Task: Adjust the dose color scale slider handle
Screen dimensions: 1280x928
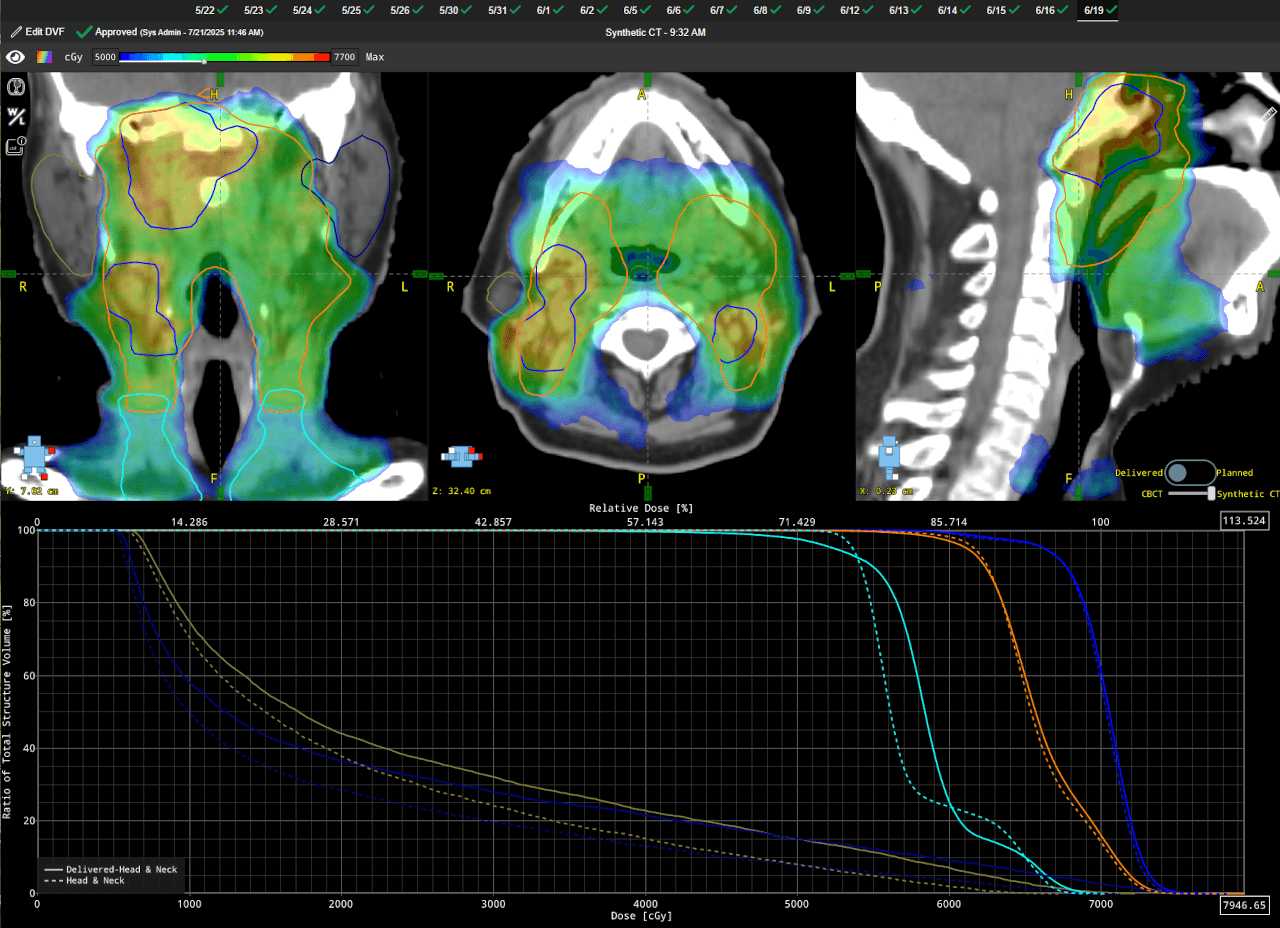Action: click(x=204, y=61)
